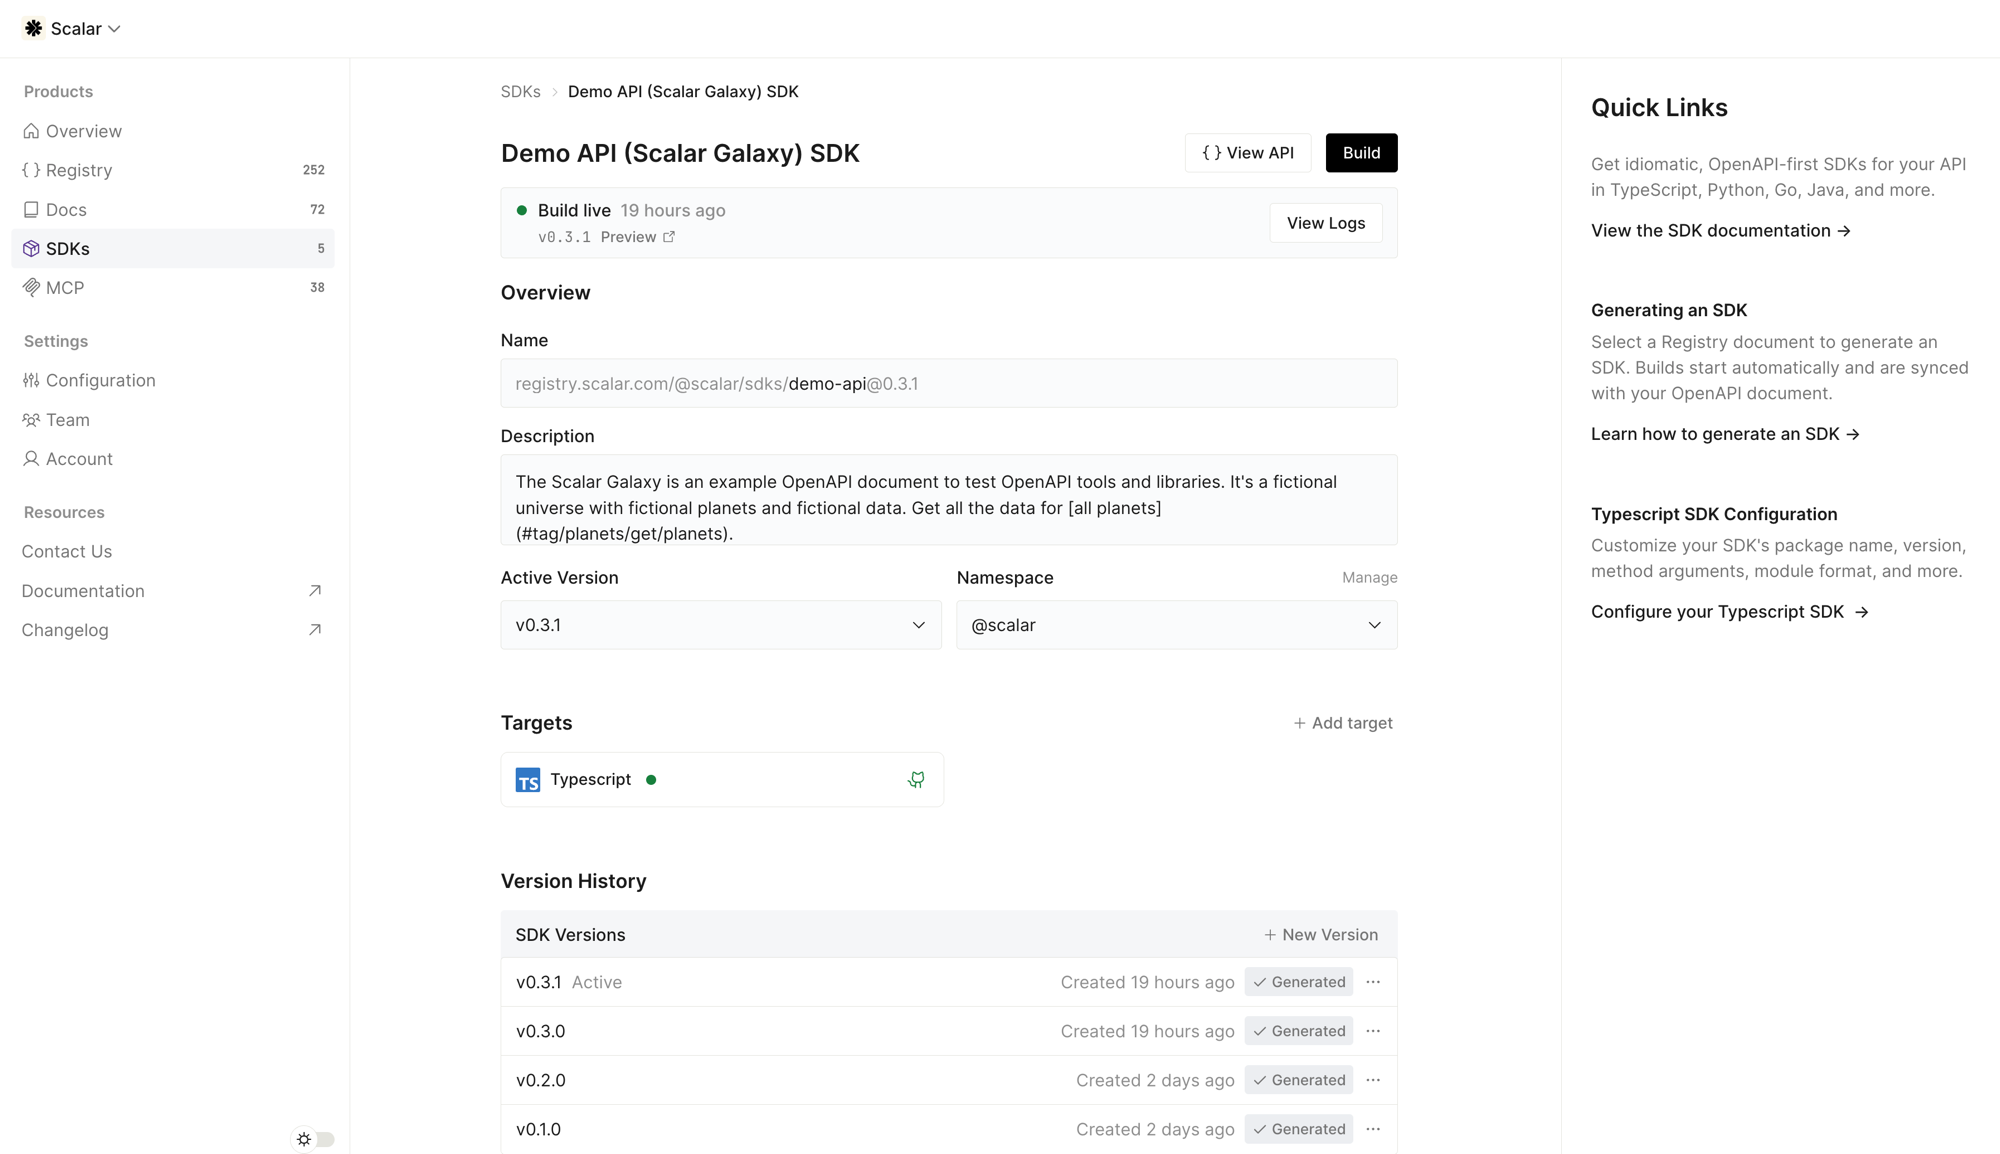
Task: Click the Generated badge for v0.3.0
Action: [x=1299, y=1031]
